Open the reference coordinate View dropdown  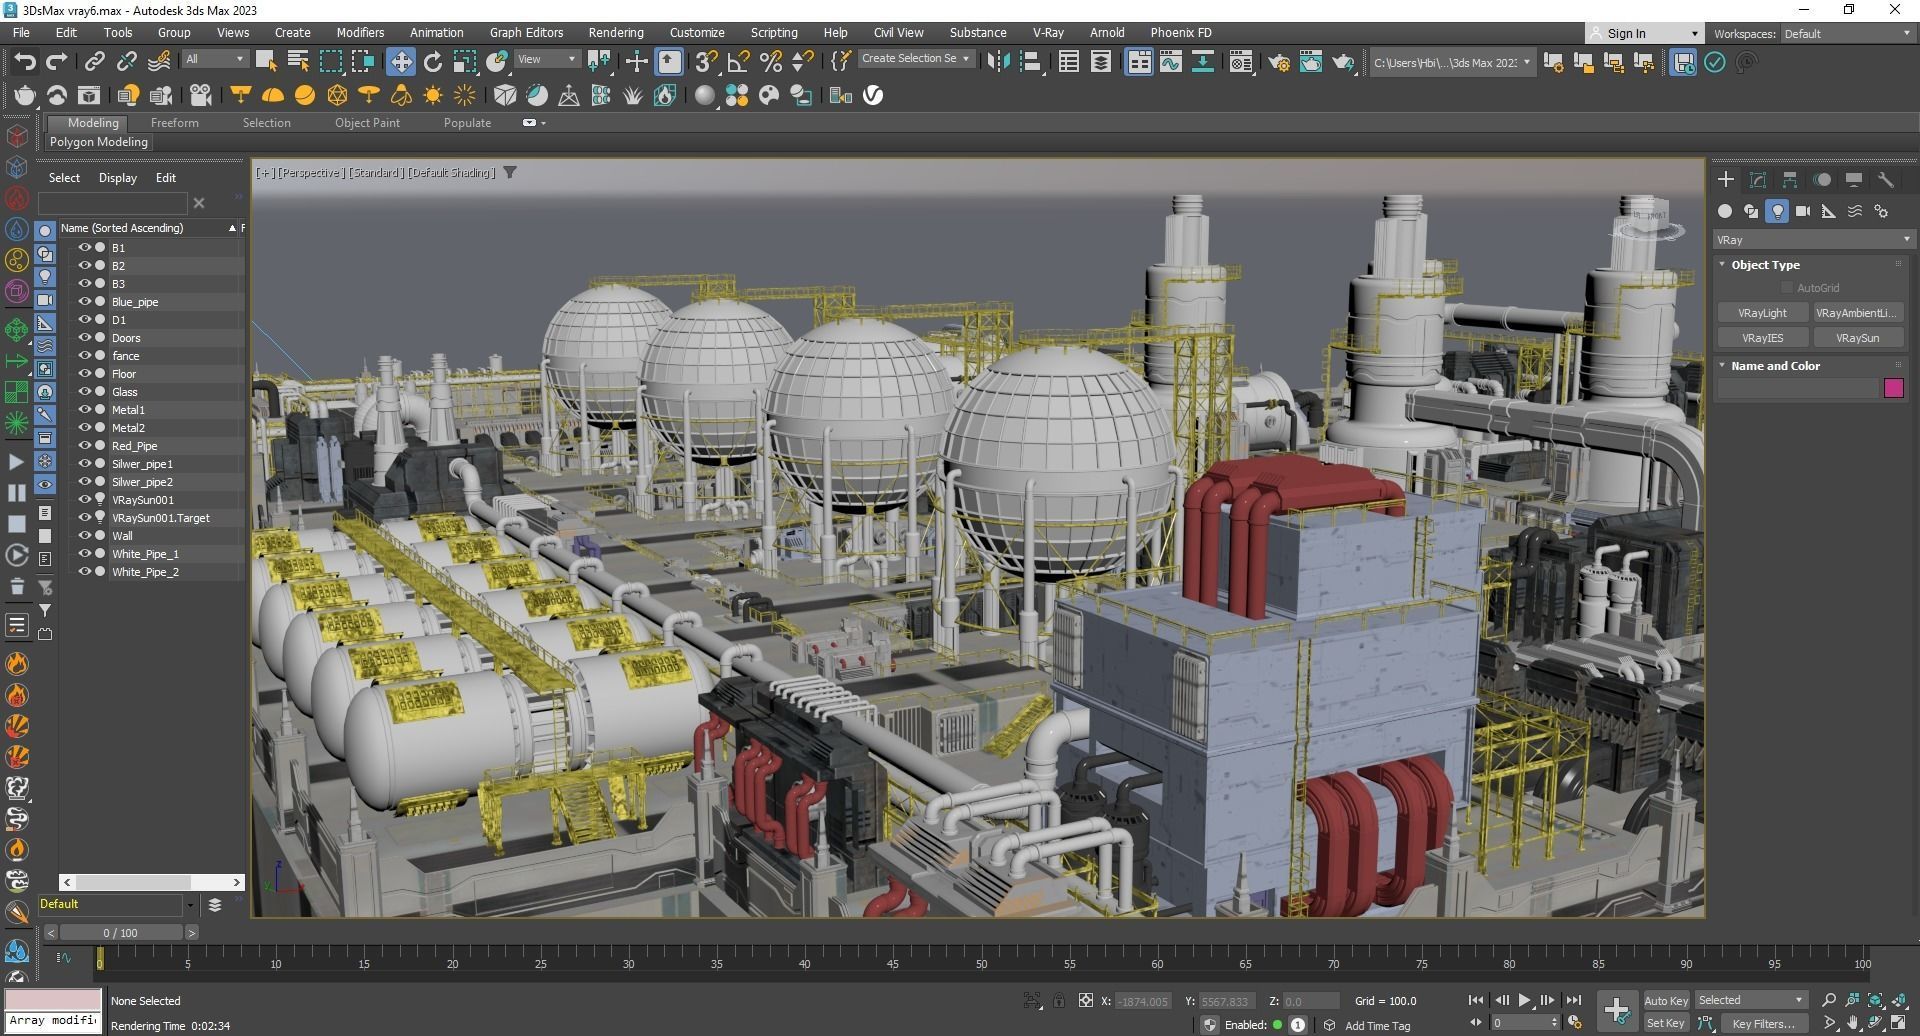click(546, 59)
